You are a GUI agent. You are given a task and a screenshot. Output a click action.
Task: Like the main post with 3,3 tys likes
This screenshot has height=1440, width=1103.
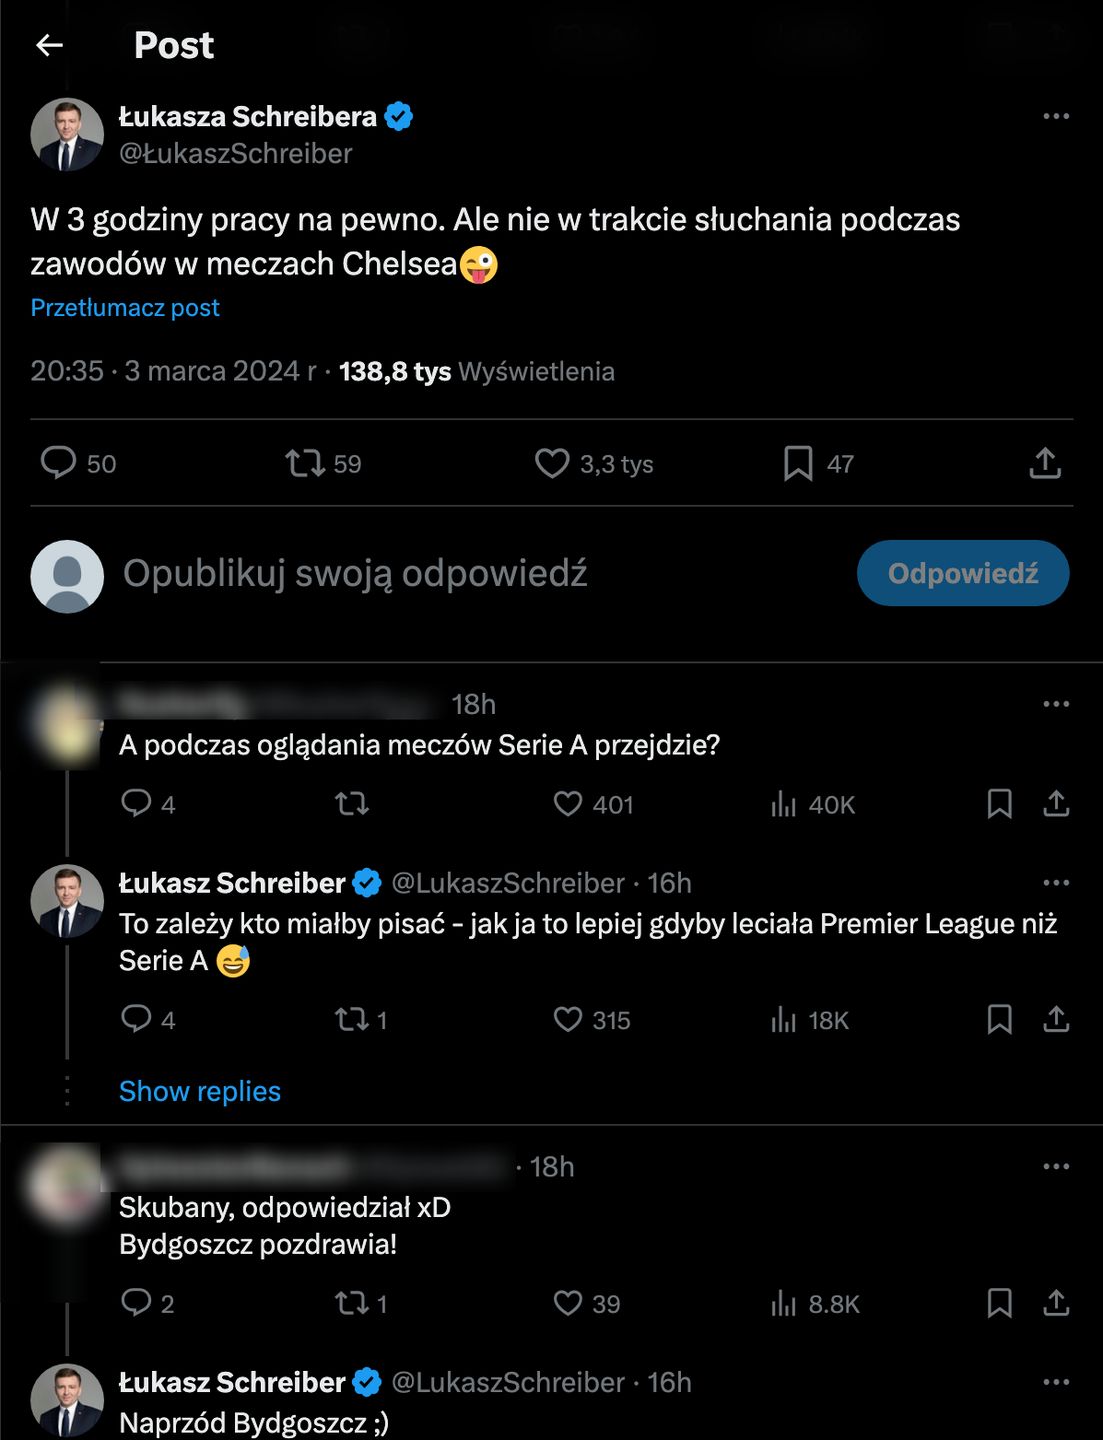pyautogui.click(x=552, y=463)
